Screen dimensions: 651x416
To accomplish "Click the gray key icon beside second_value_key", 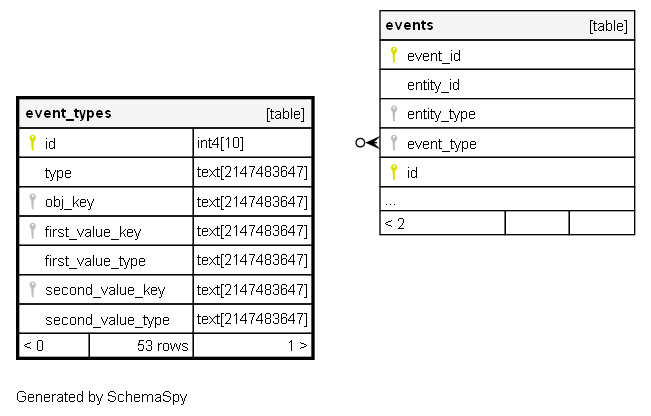I will click(x=32, y=289).
